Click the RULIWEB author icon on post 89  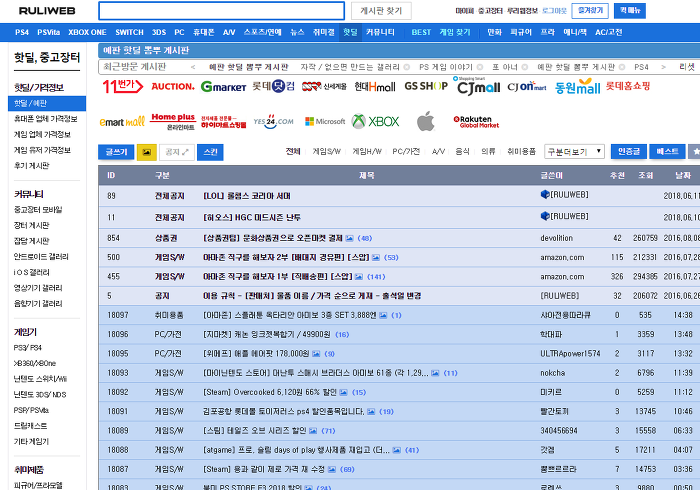pyautogui.click(x=545, y=195)
